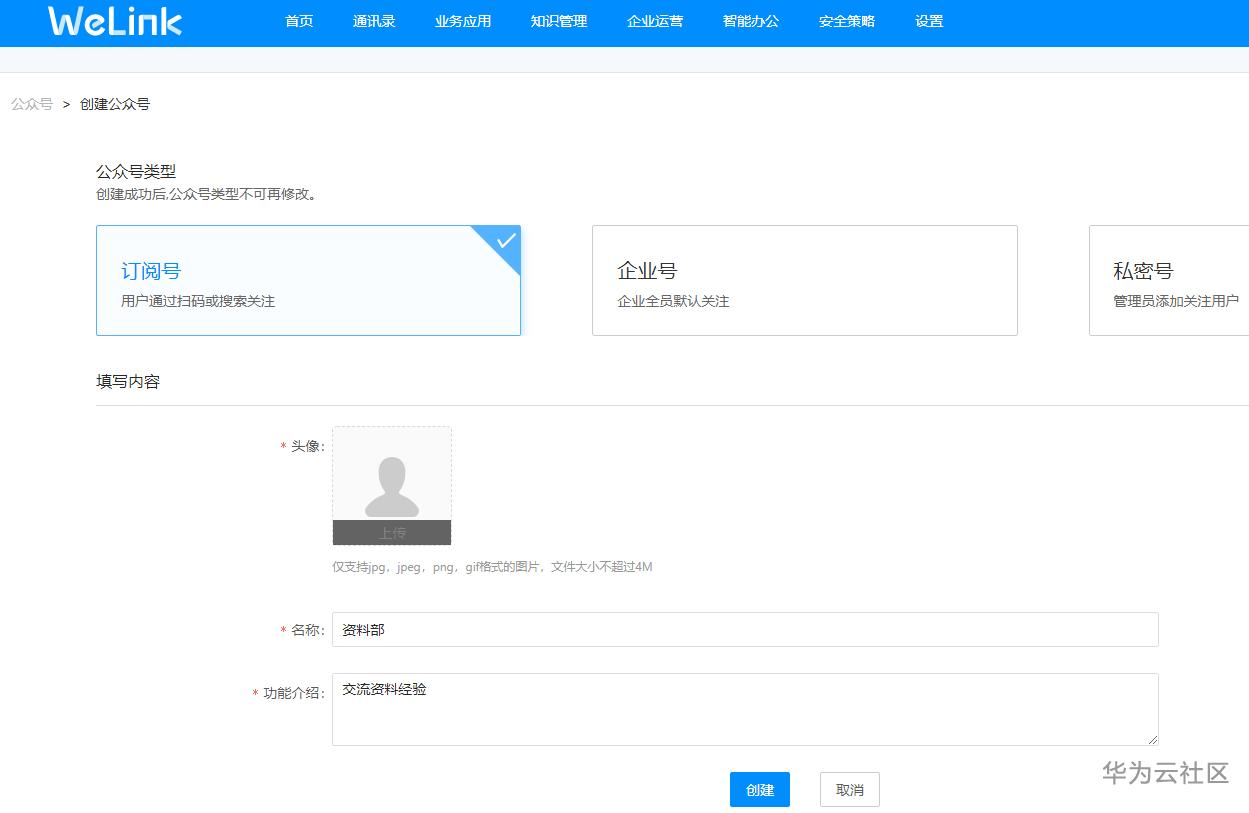Click the WeLink logo
1249x813 pixels.
coord(115,21)
